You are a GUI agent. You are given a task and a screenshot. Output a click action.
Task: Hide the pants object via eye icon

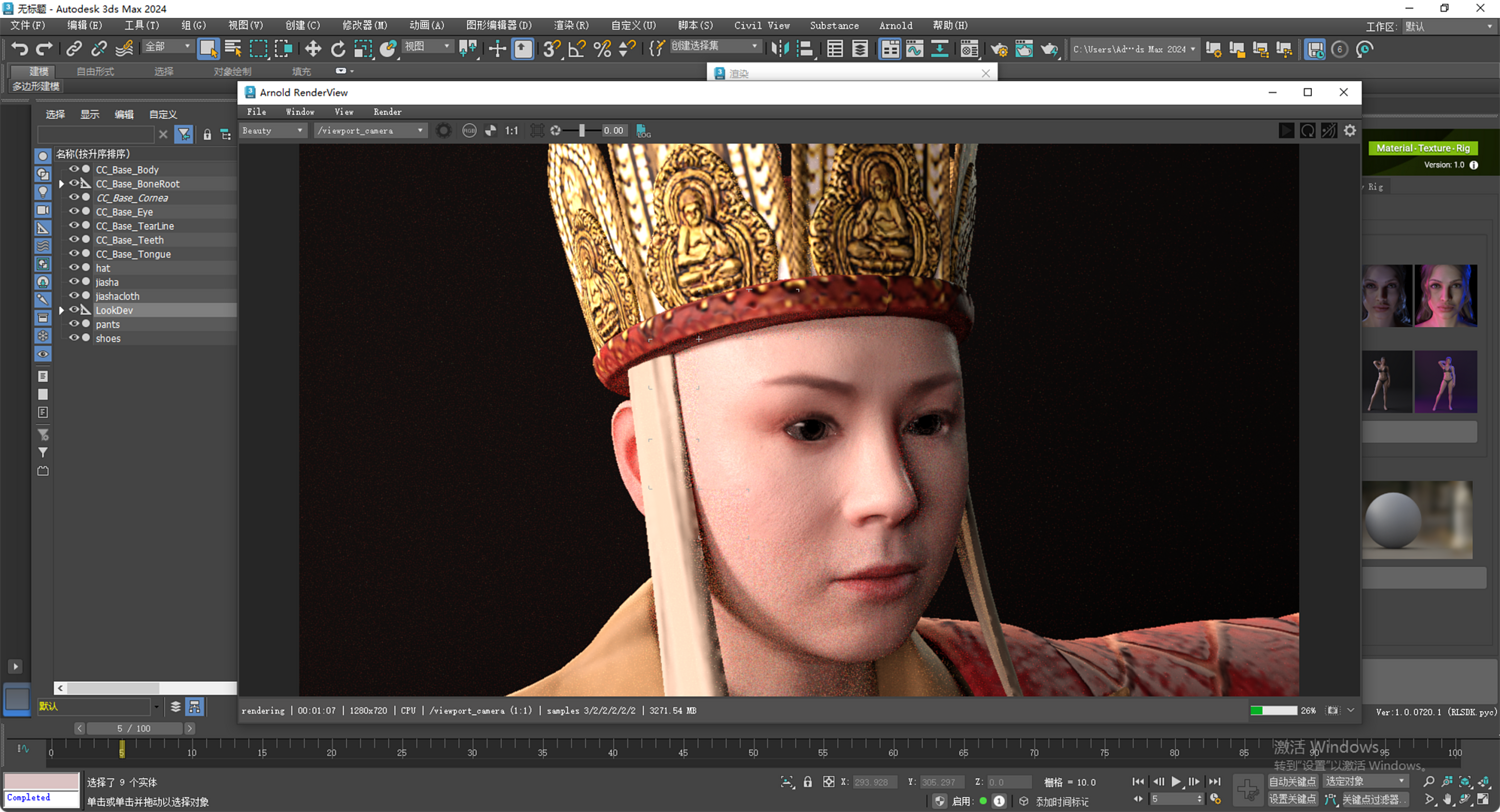[x=74, y=324]
